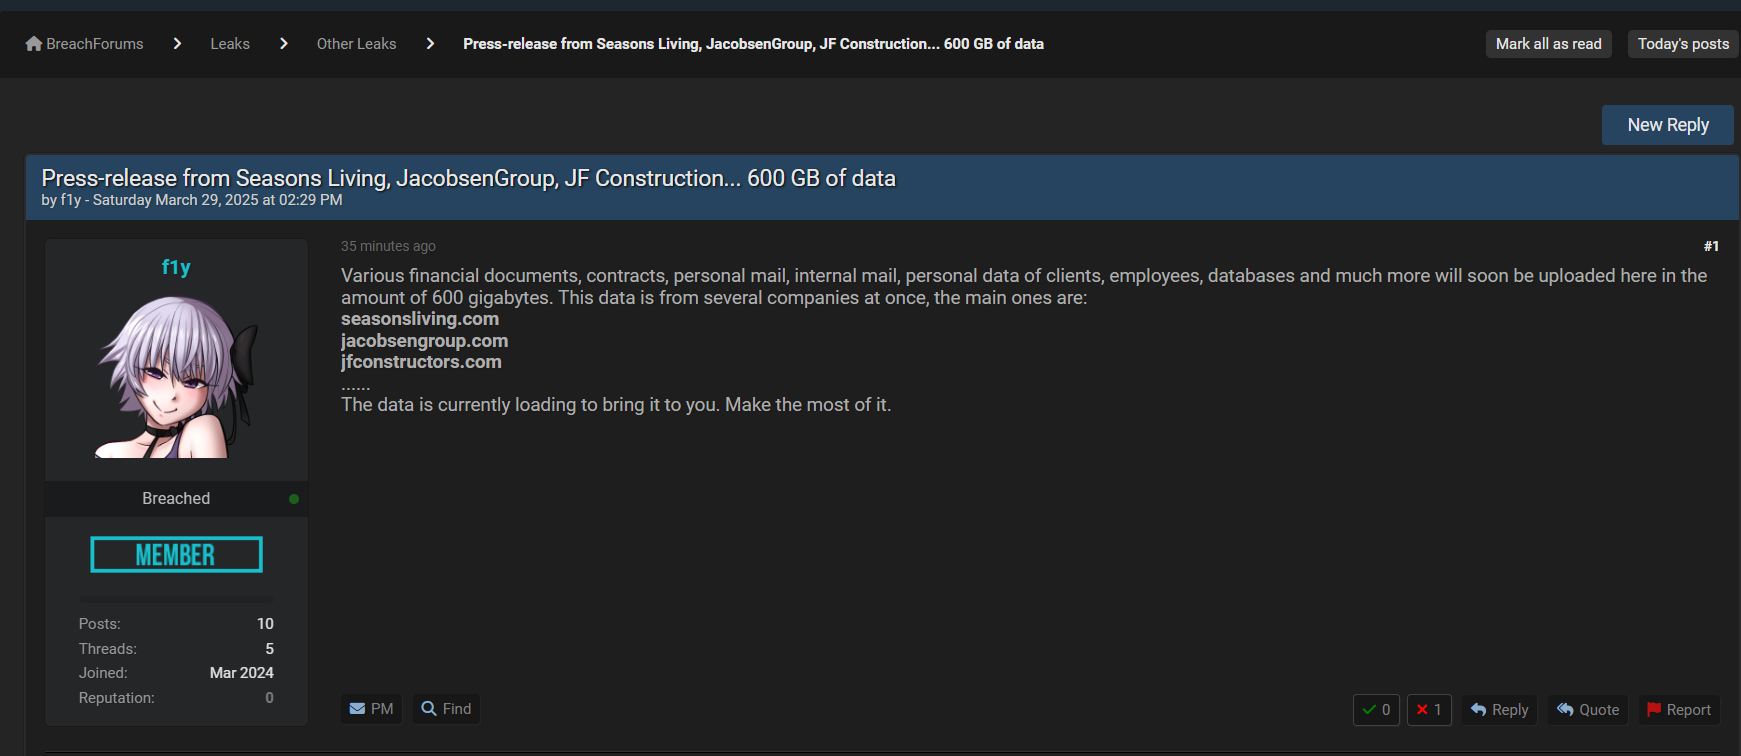
Task: Open the Other Leaks breadcrumb section
Action: pos(356,44)
